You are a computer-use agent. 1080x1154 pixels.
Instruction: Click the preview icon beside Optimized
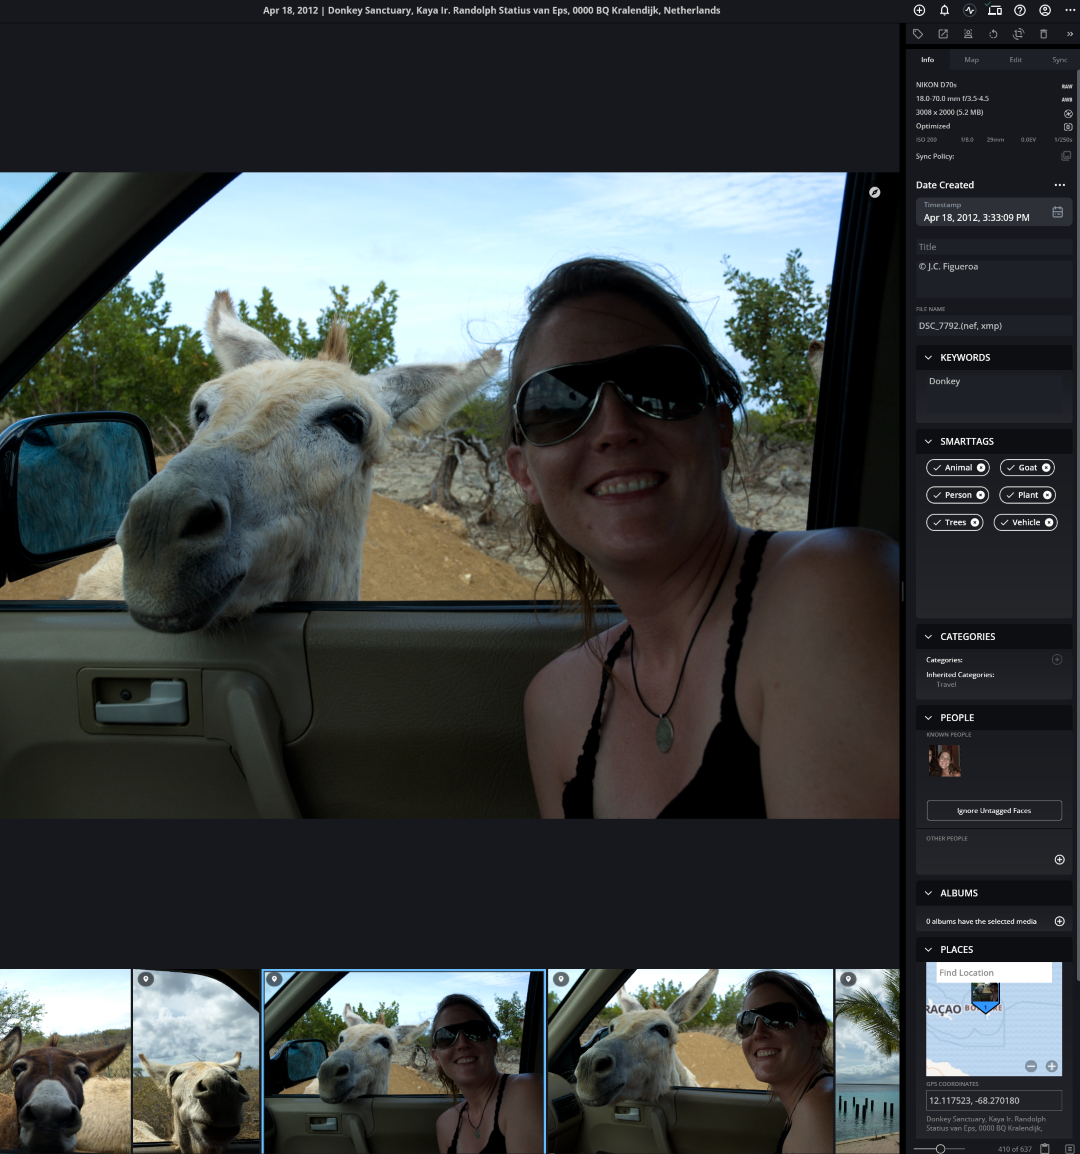1068,127
